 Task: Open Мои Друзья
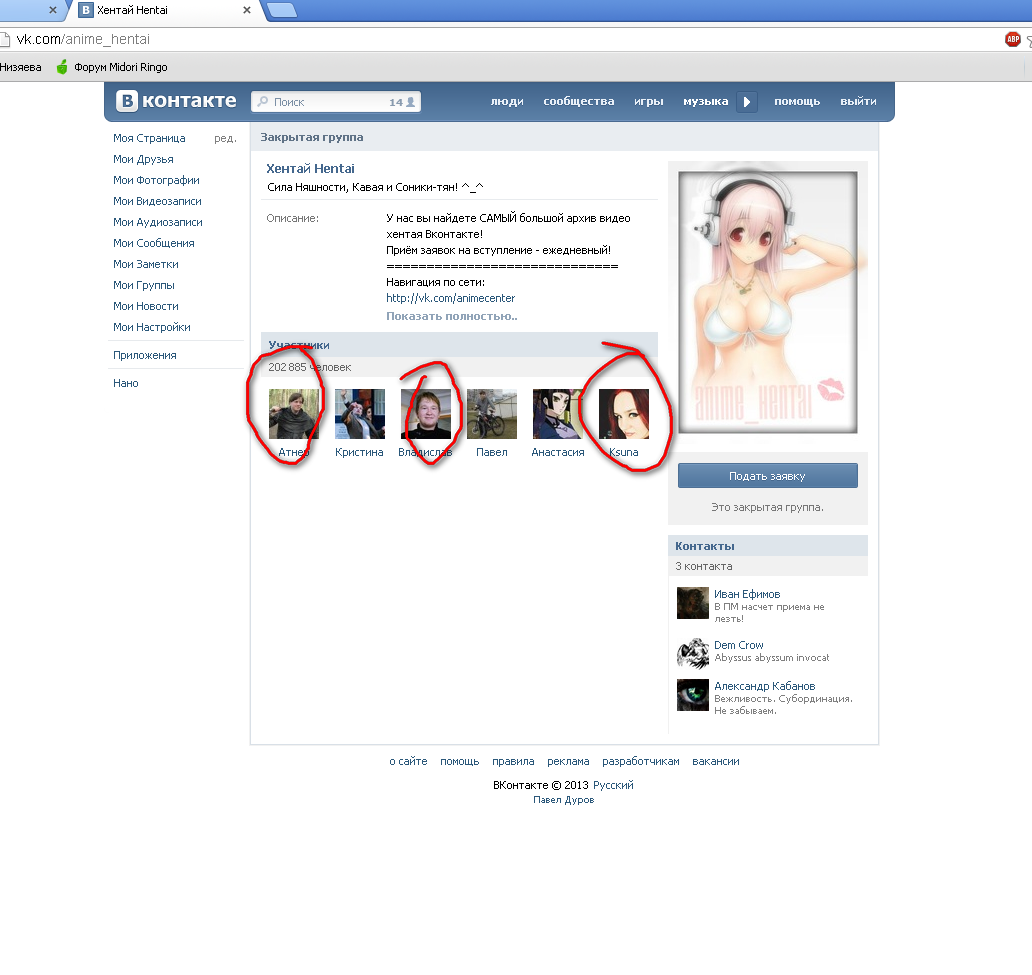[x=143, y=159]
